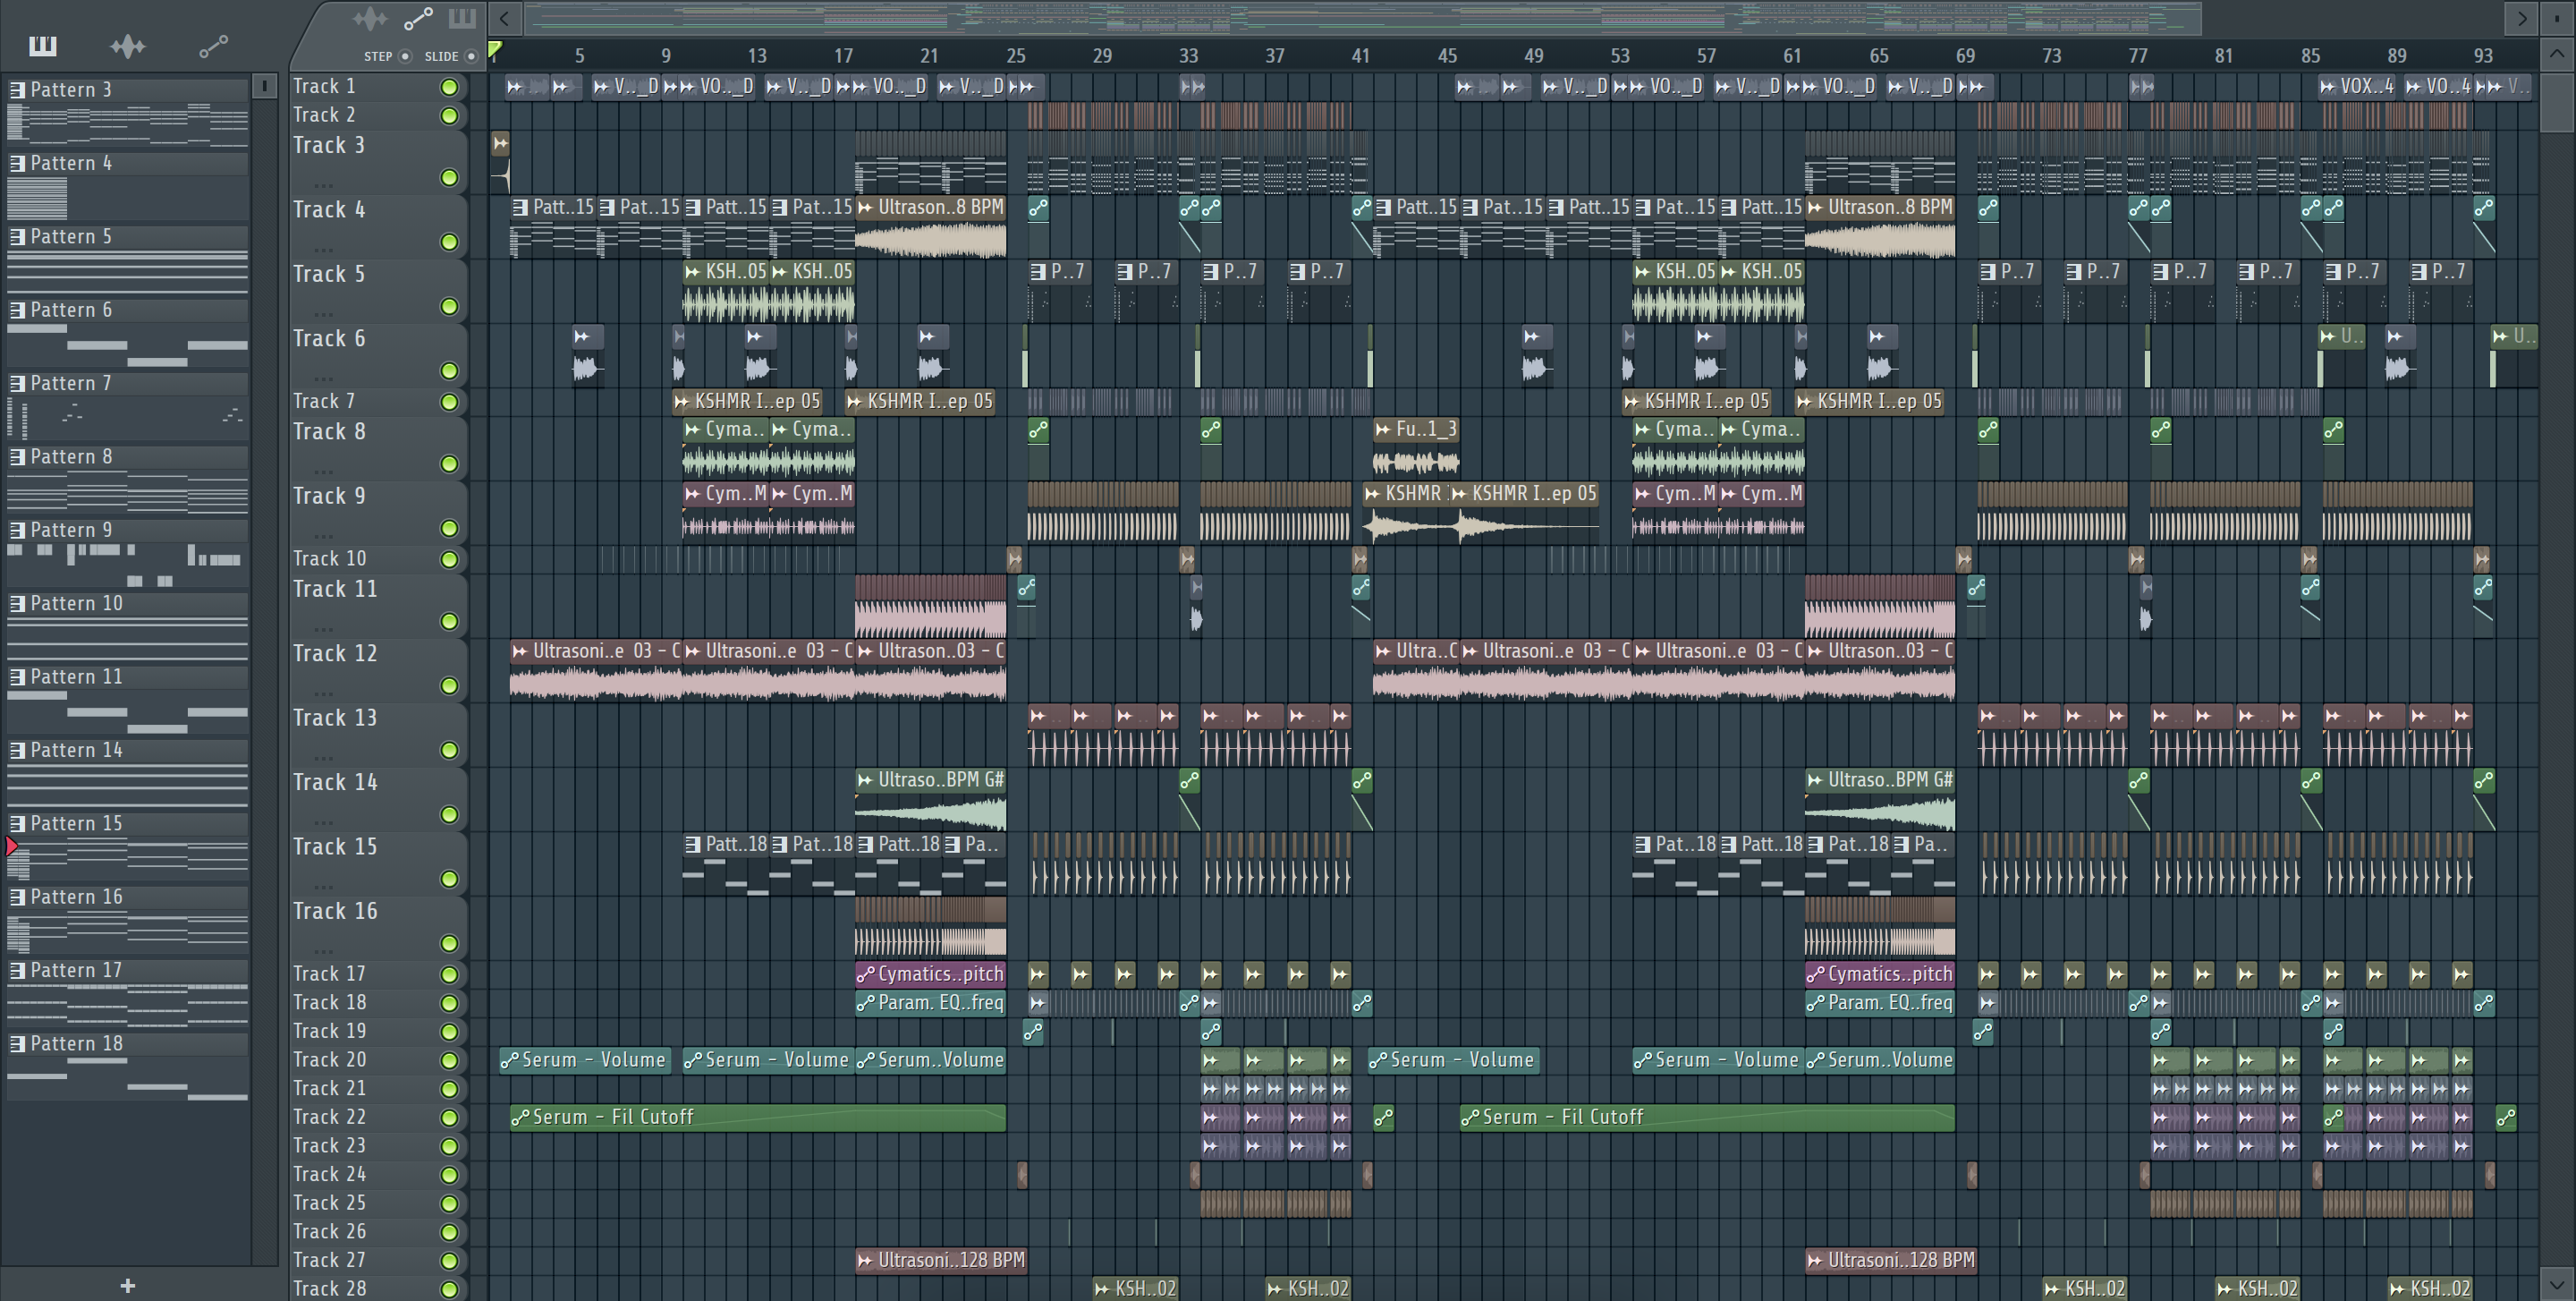Mute Track 1 with its green LED

pyautogui.click(x=450, y=87)
